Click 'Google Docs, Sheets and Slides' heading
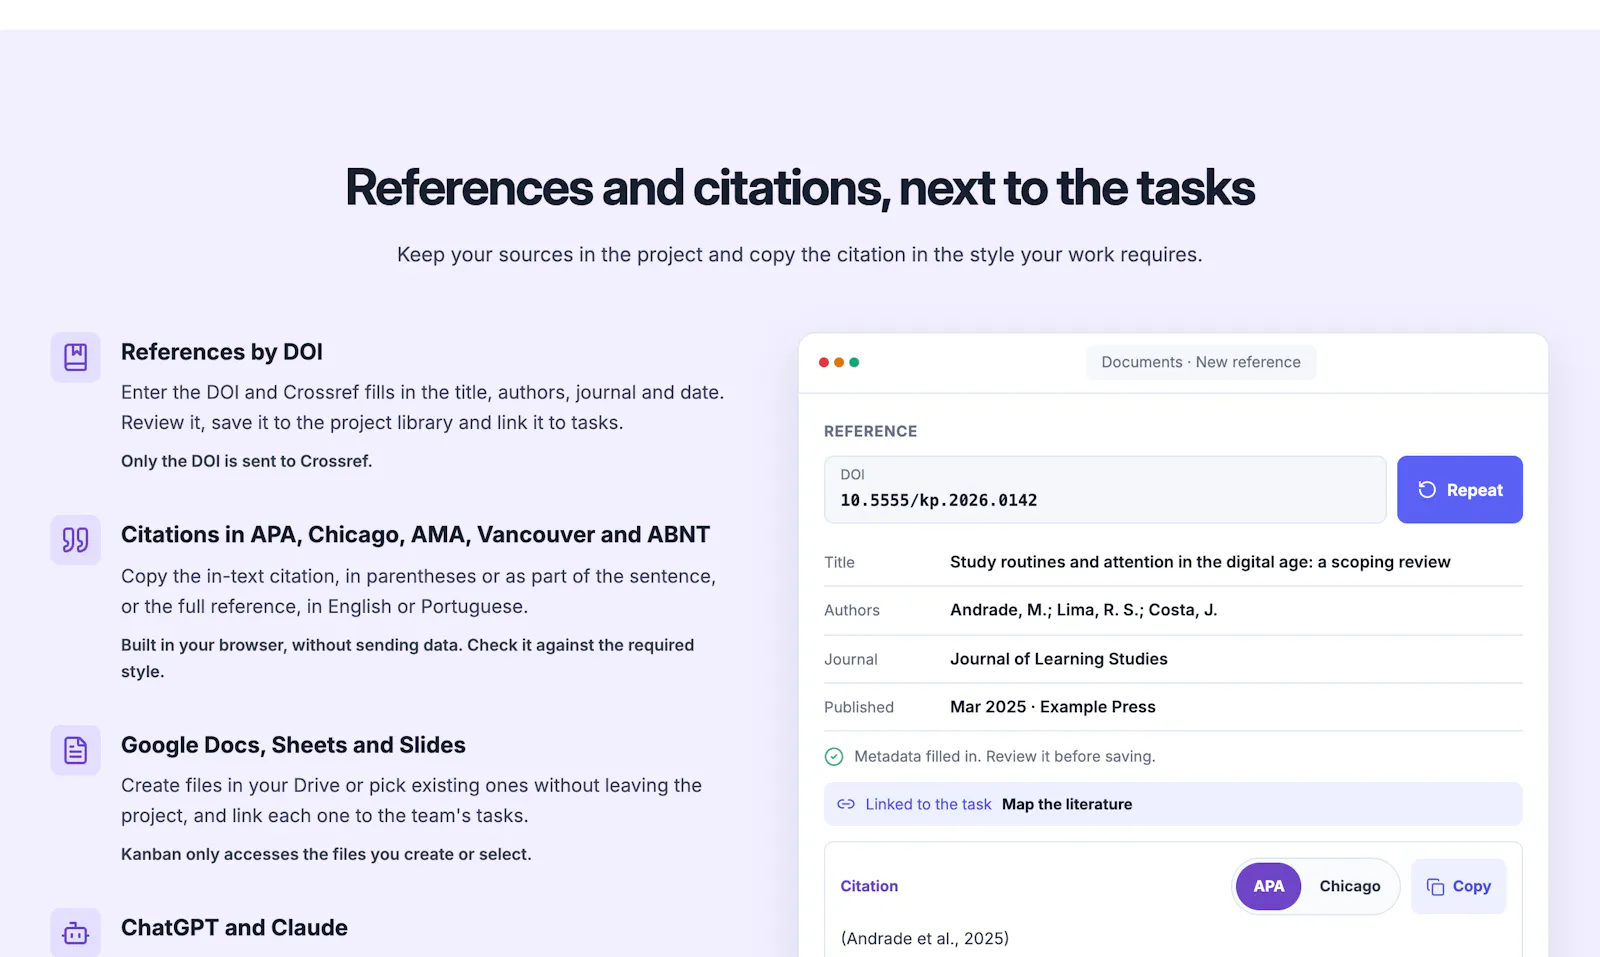Image resolution: width=1600 pixels, height=957 pixels. point(293,745)
